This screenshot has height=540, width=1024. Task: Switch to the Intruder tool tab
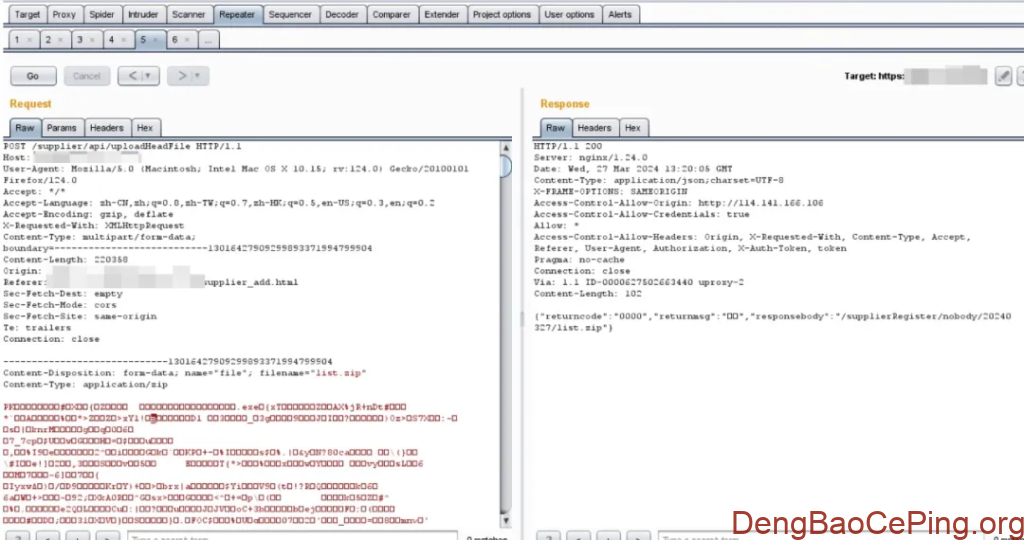[142, 15]
